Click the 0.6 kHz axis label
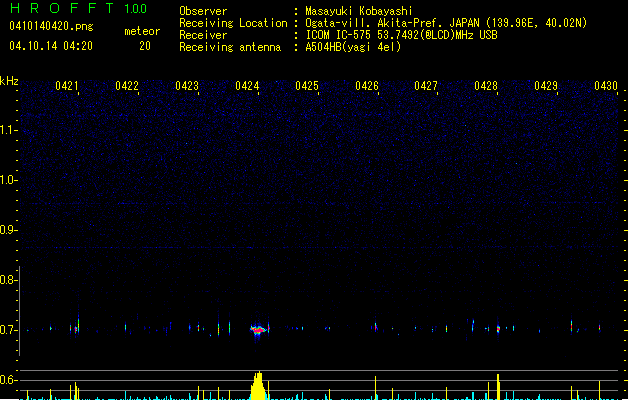629x400 pixels. 8,380
